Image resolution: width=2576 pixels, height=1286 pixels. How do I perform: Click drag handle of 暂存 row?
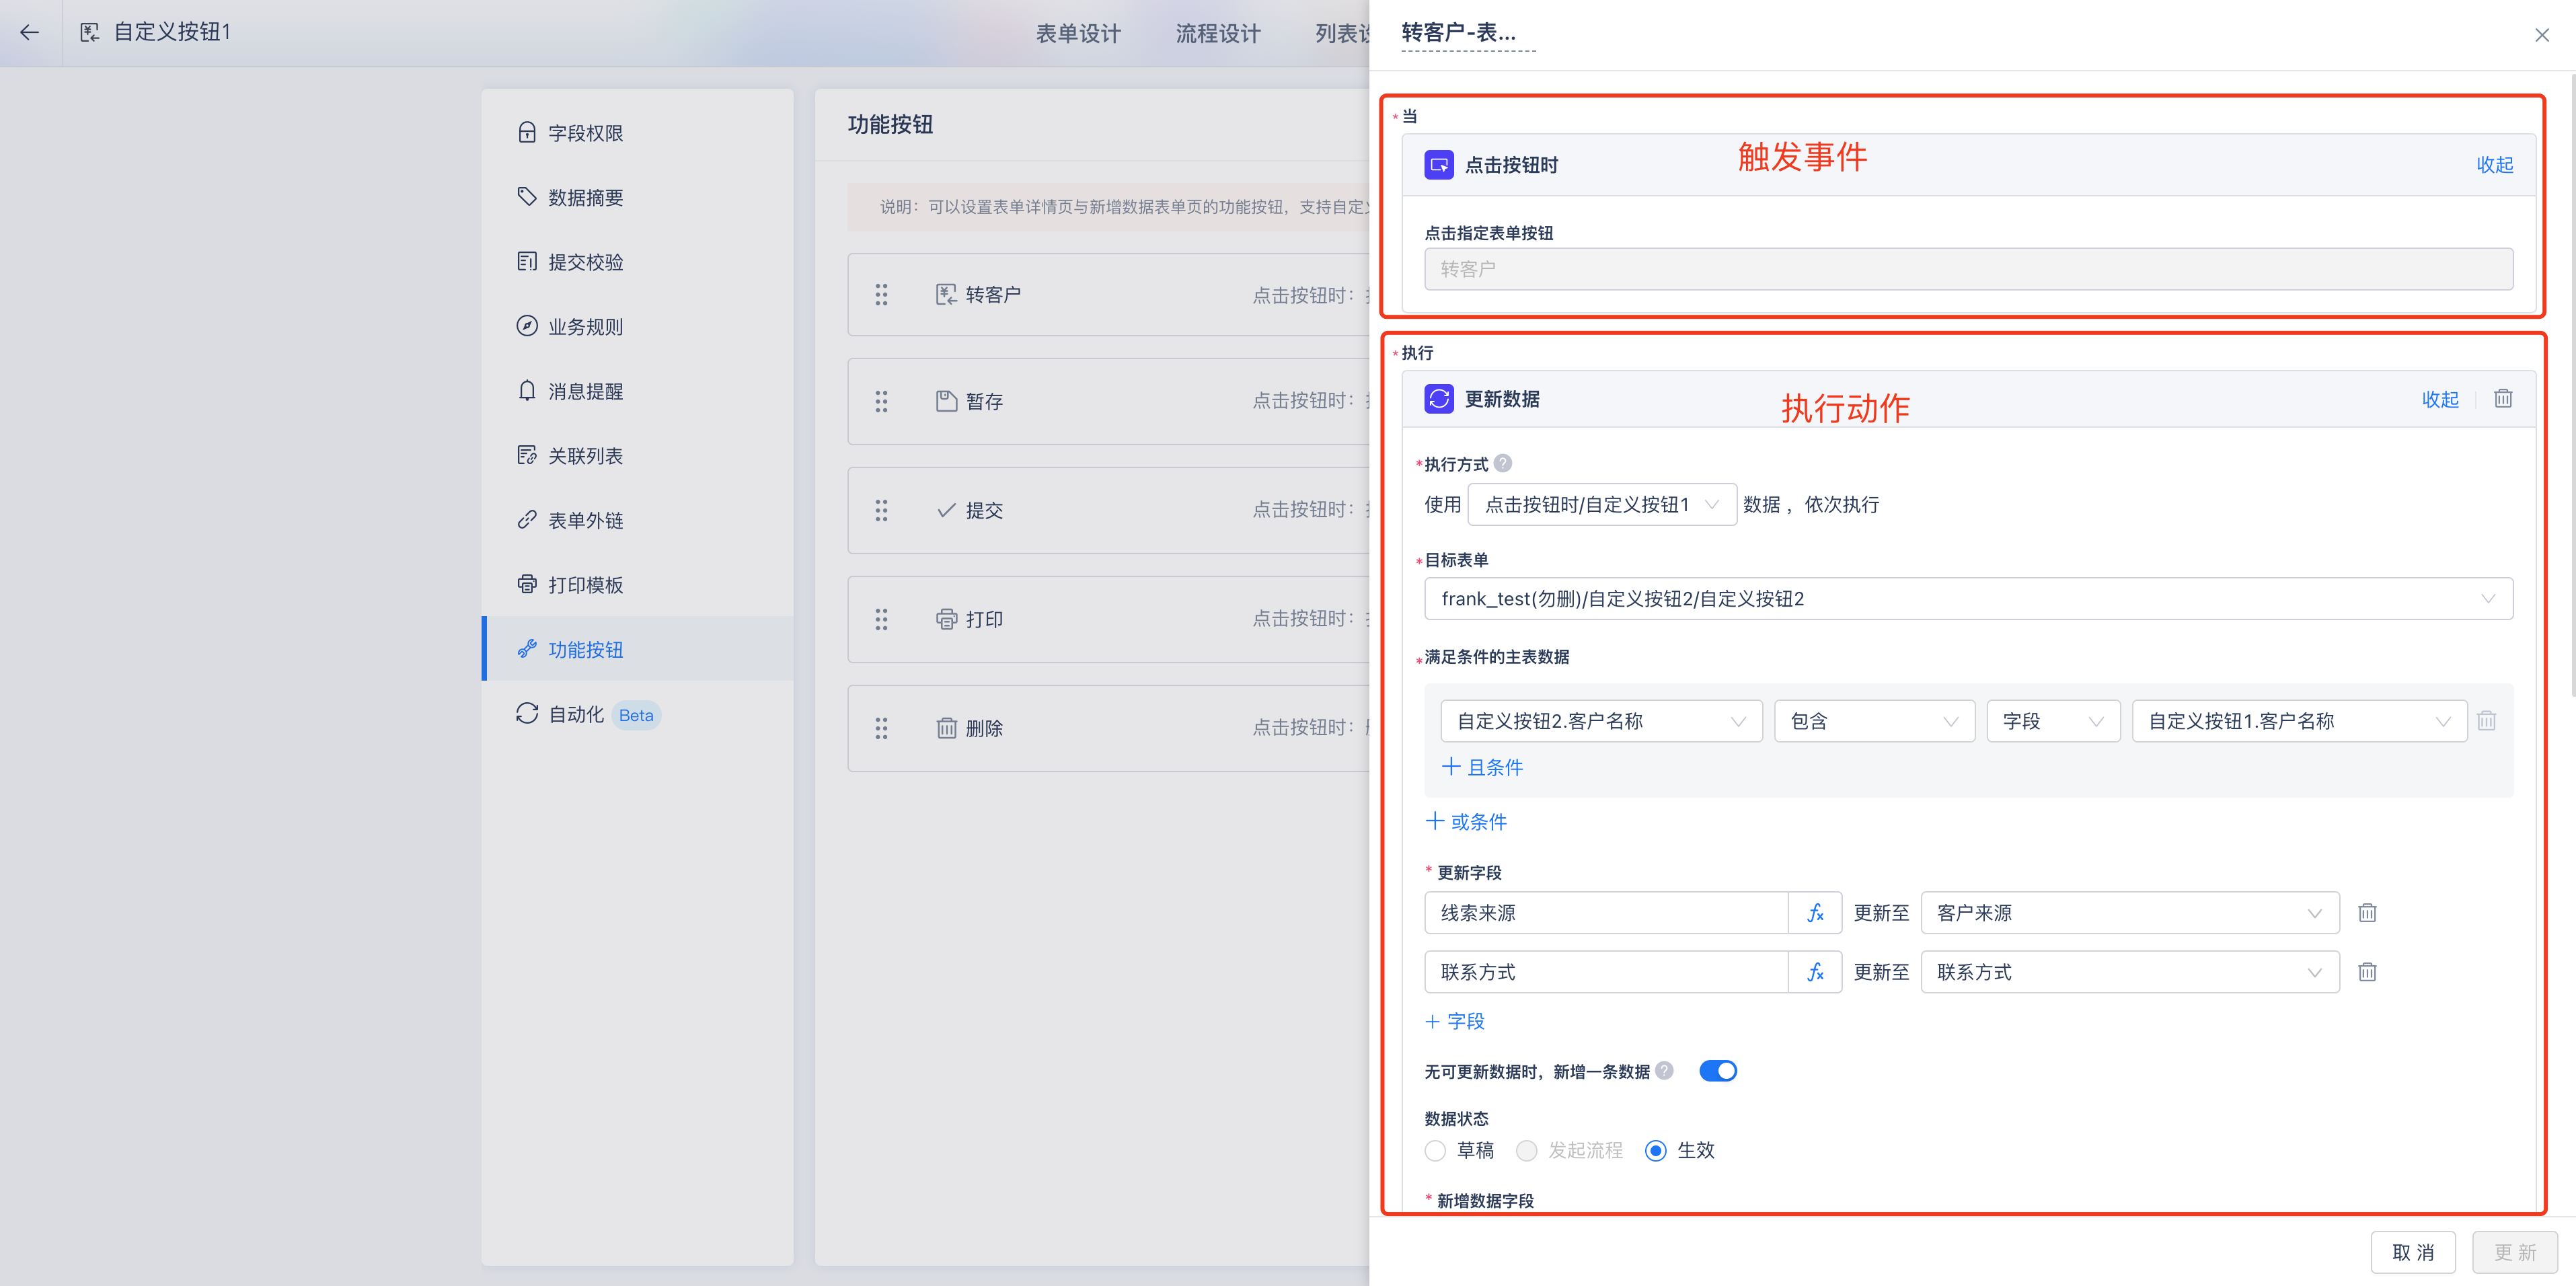(x=881, y=401)
